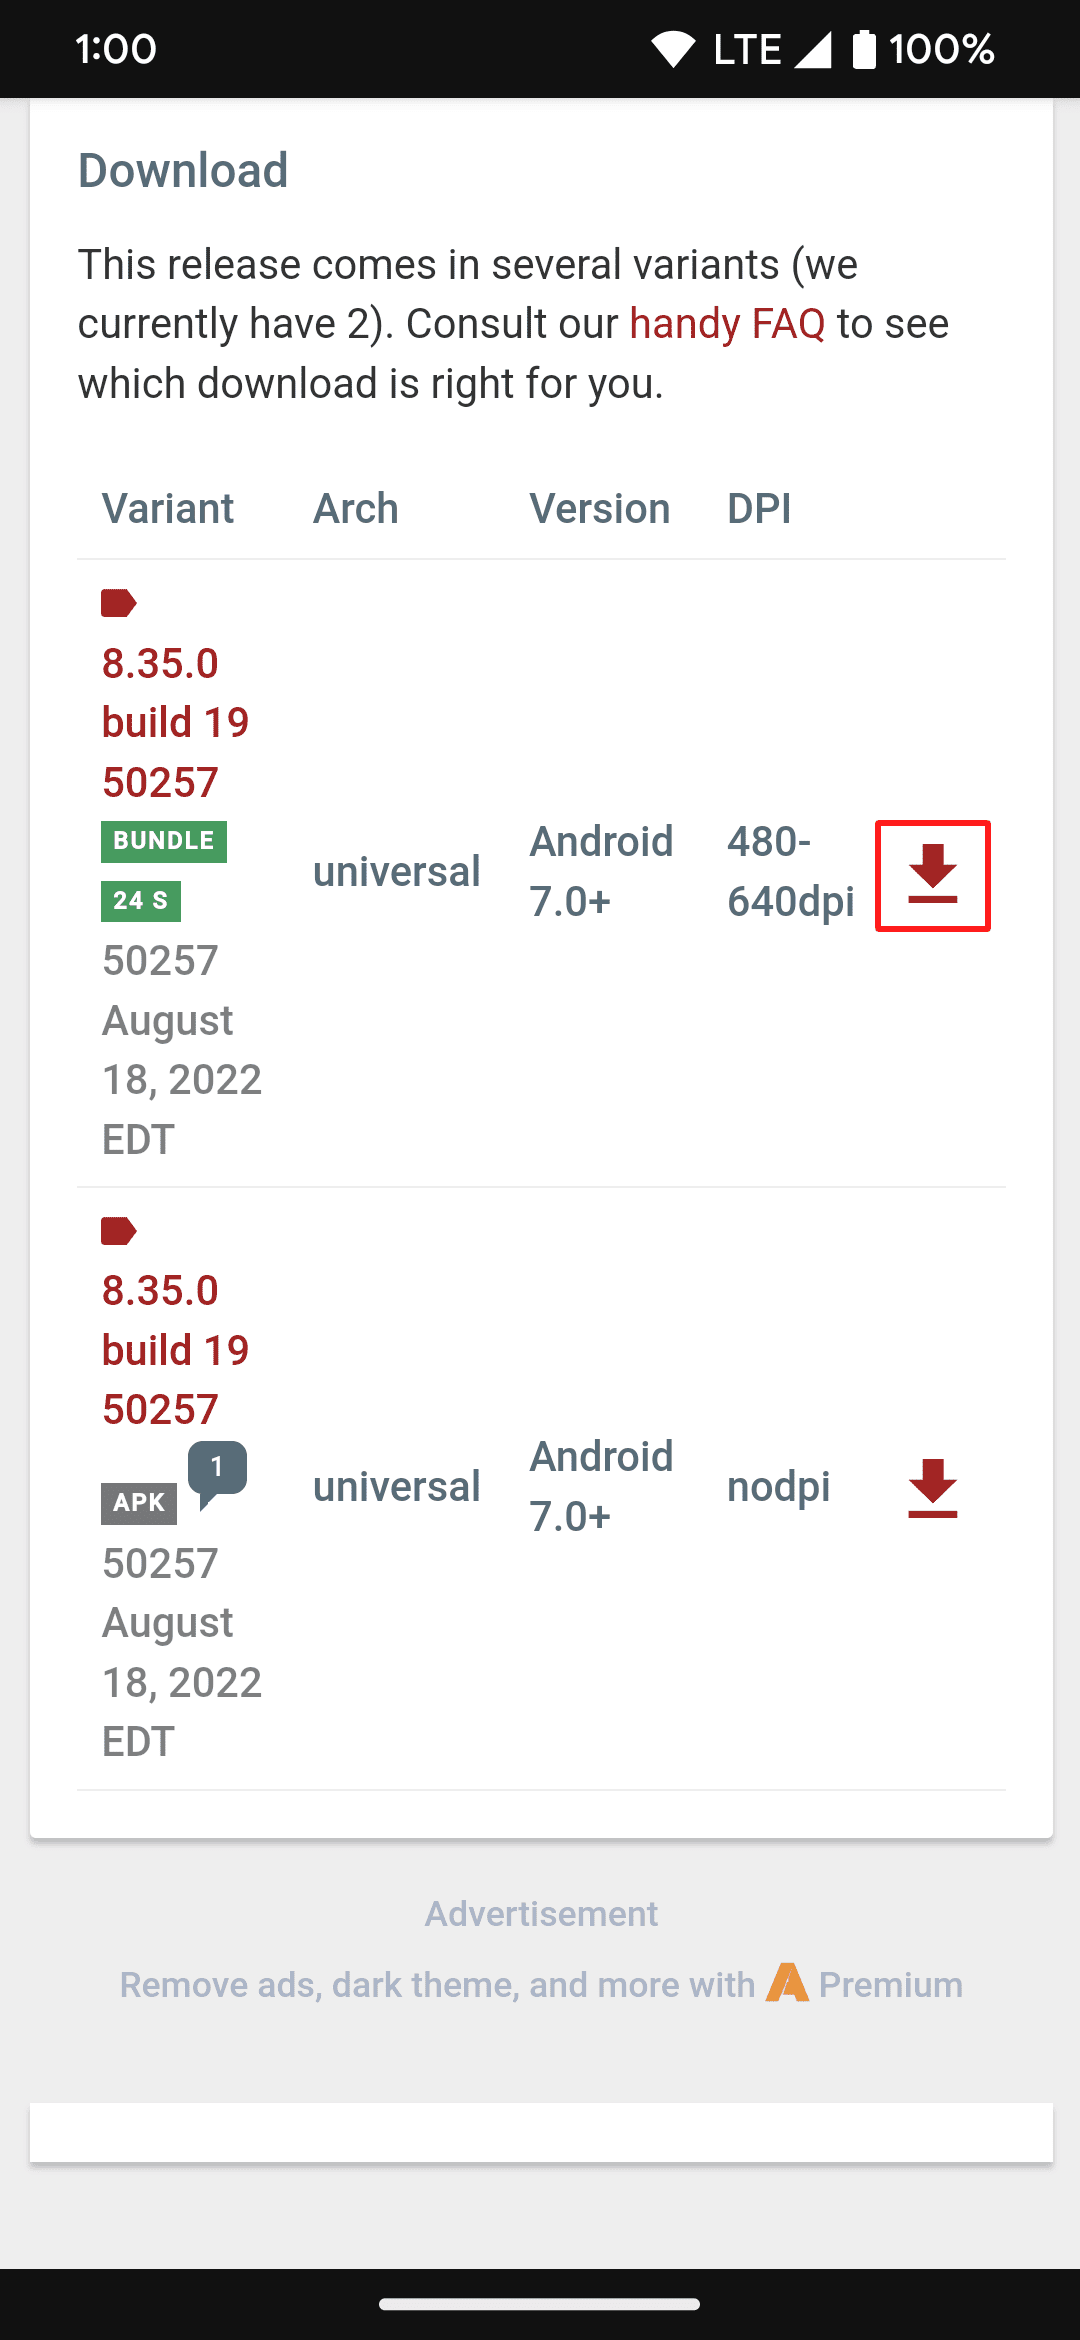The height and width of the screenshot is (2340, 1080).
Task: Open the comment bubble showing 1
Action: coord(217,1470)
